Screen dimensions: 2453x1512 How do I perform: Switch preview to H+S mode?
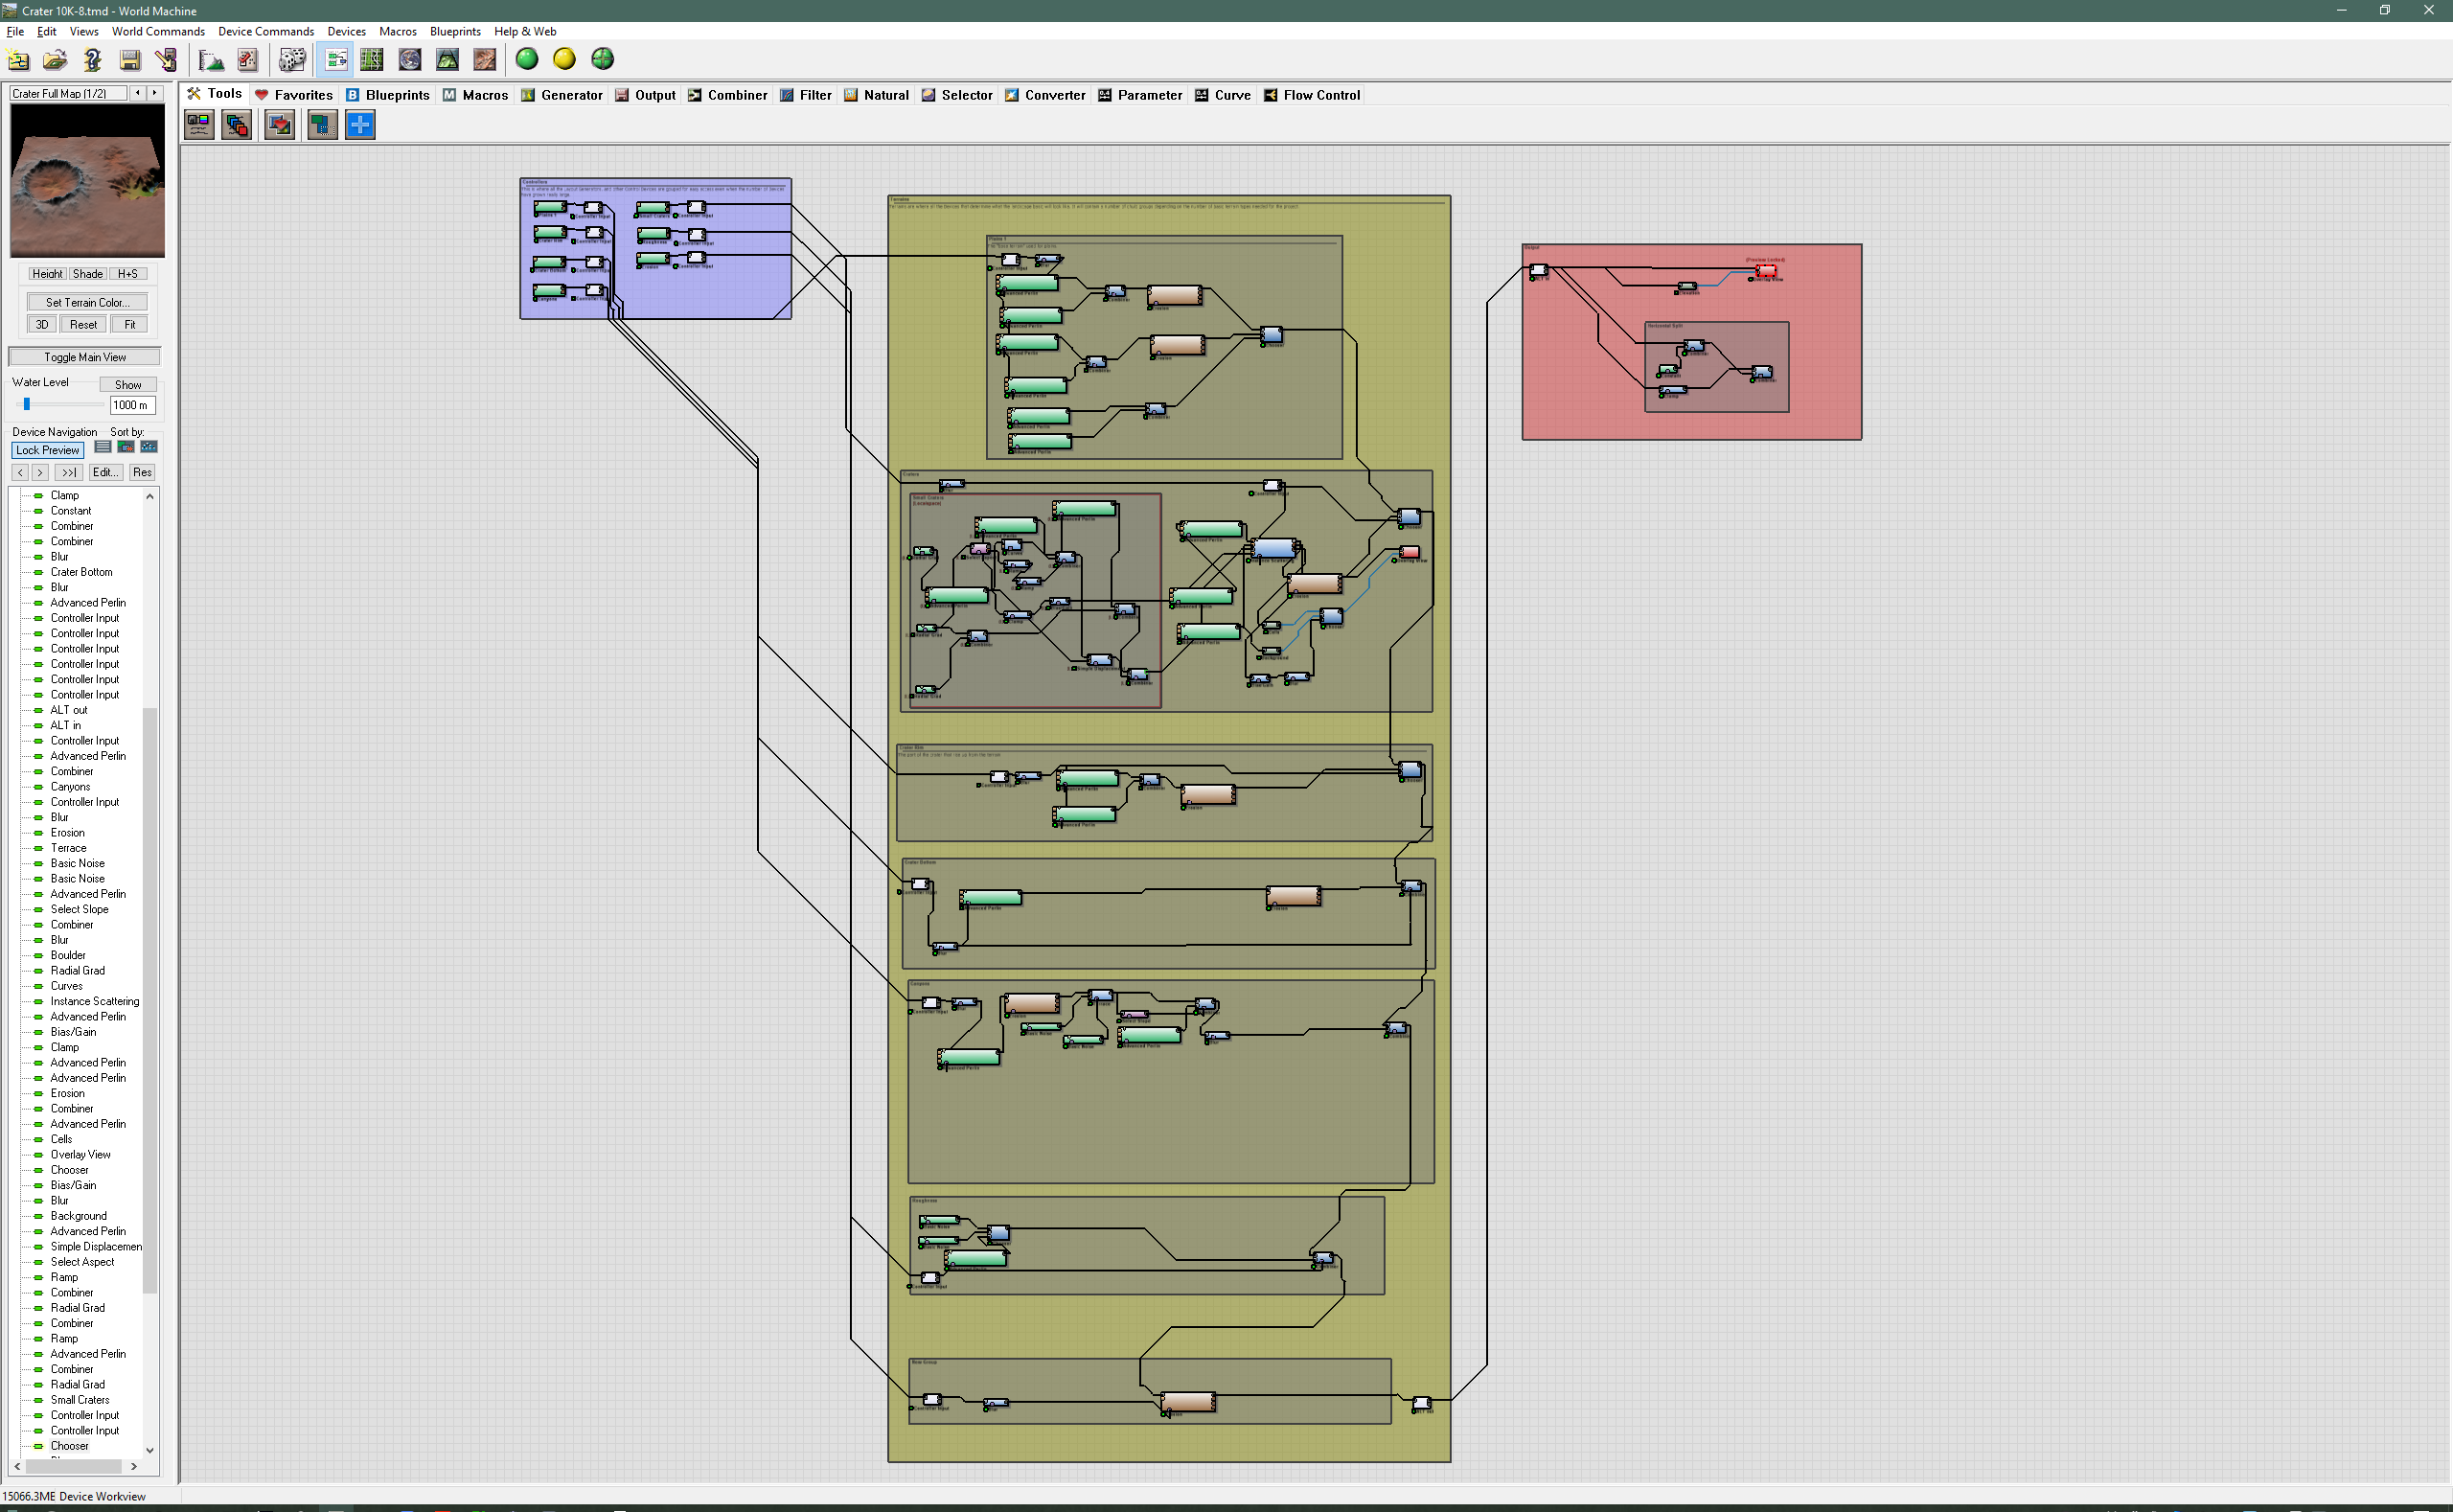point(127,274)
